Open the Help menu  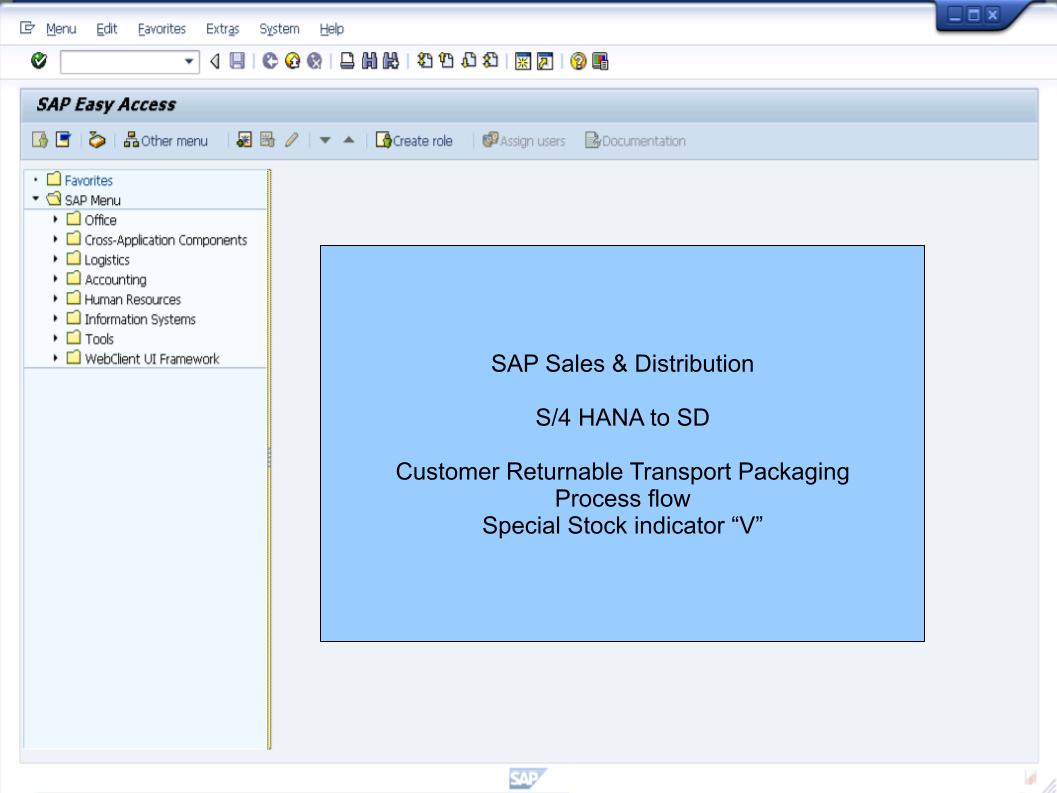coord(331,29)
